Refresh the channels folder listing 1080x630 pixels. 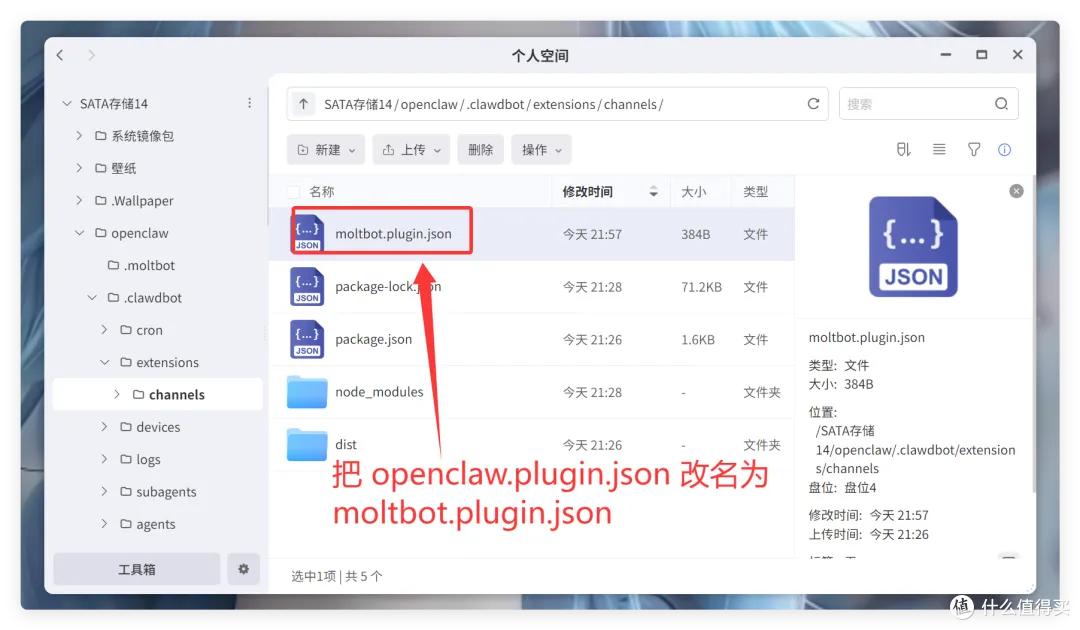click(x=813, y=104)
